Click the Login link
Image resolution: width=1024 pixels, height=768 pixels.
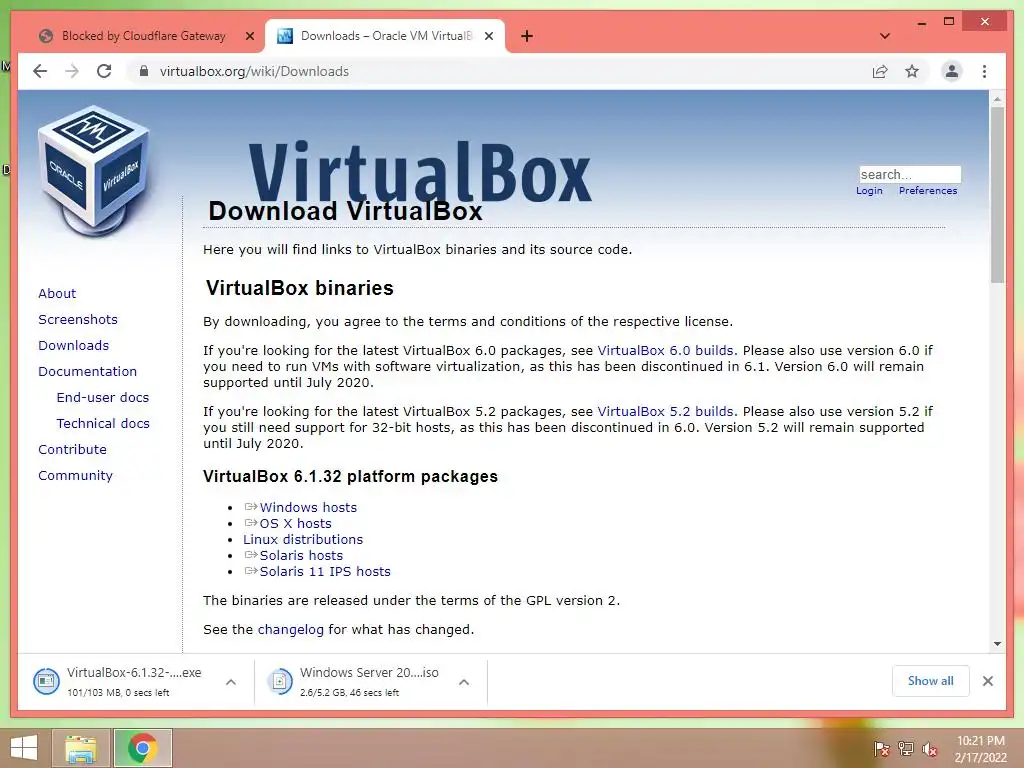click(869, 191)
